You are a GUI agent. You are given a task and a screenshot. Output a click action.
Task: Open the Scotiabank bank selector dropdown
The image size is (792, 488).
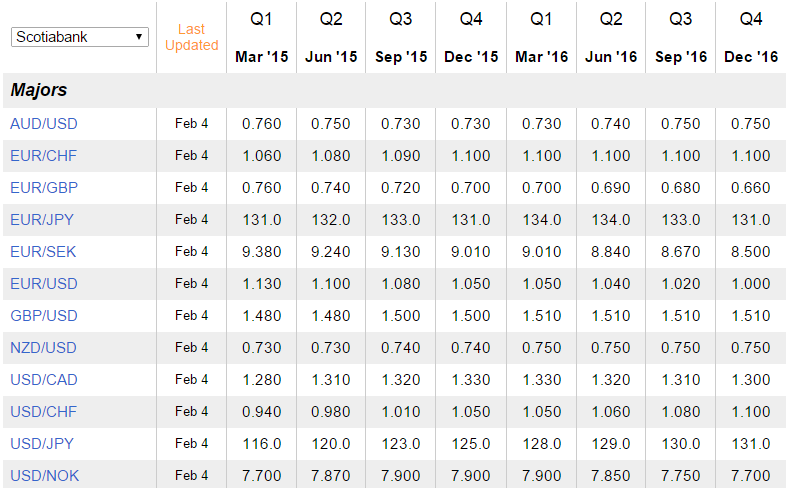tap(79, 37)
